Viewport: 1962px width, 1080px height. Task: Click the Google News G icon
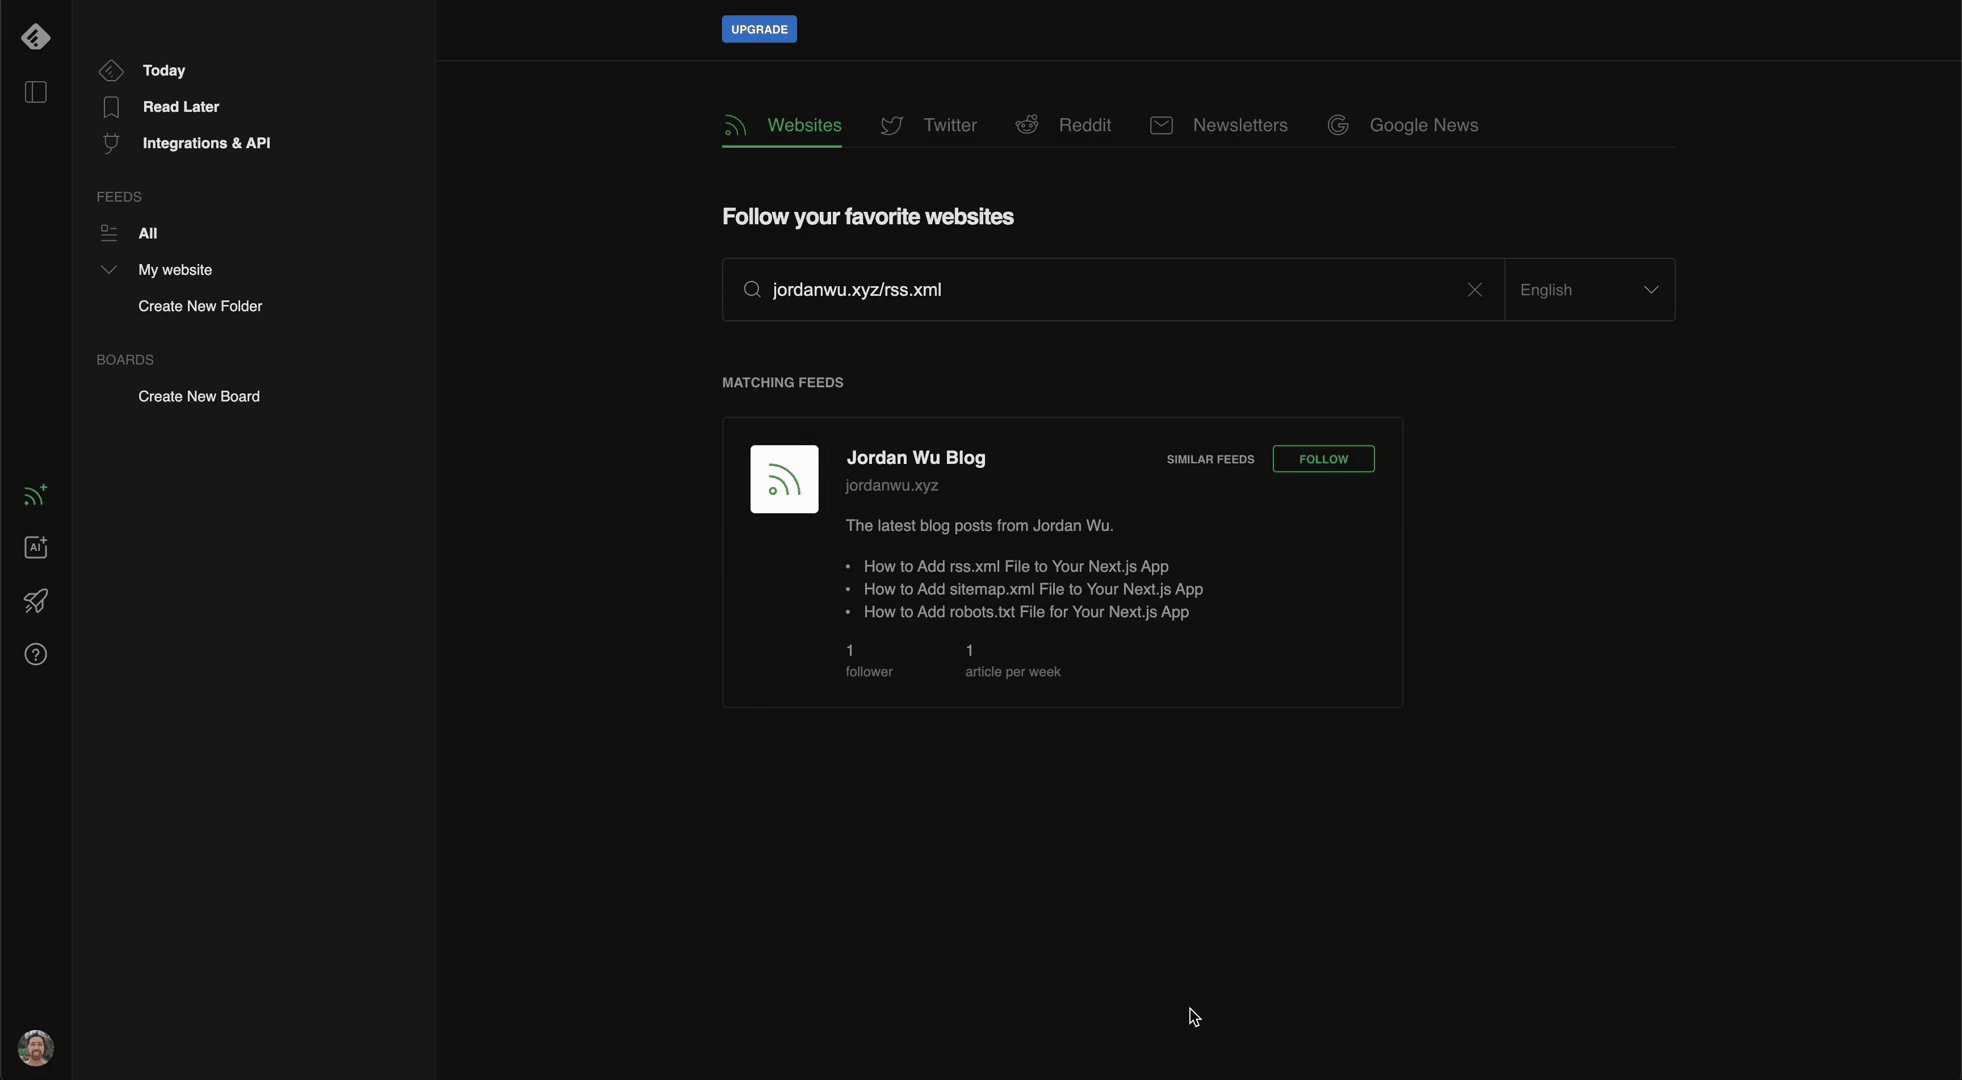(1338, 125)
